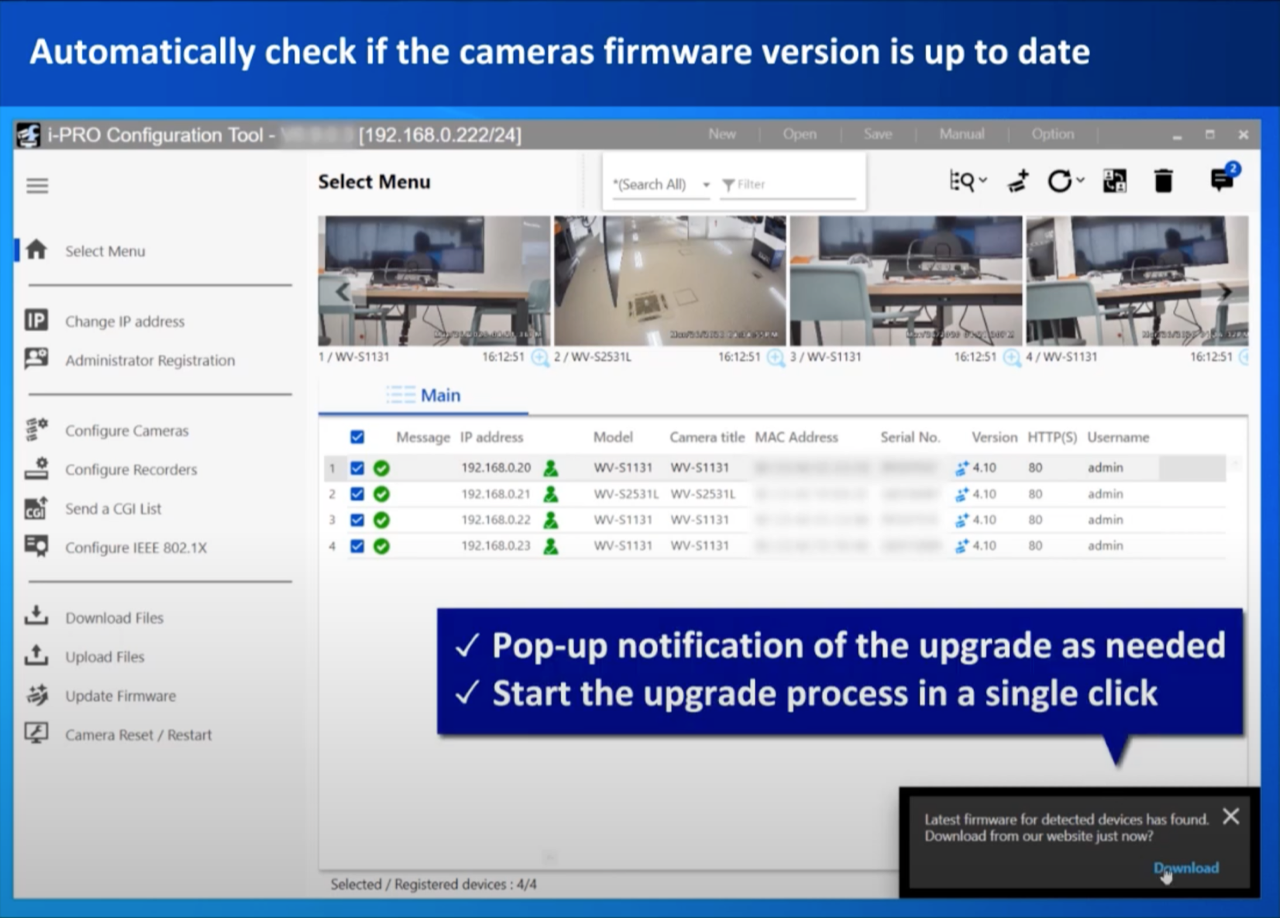The height and width of the screenshot is (918, 1280).
Task: Open Camera Reset / Restart
Action: tap(138, 735)
